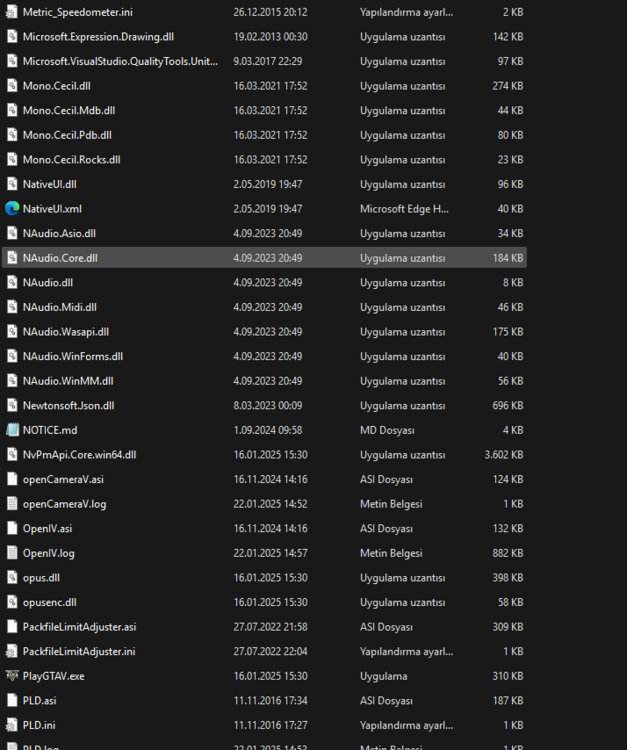
Task: Select the file name Microsoft.VisualStudio.QualityTools.Unit...
Action: pos(120,61)
